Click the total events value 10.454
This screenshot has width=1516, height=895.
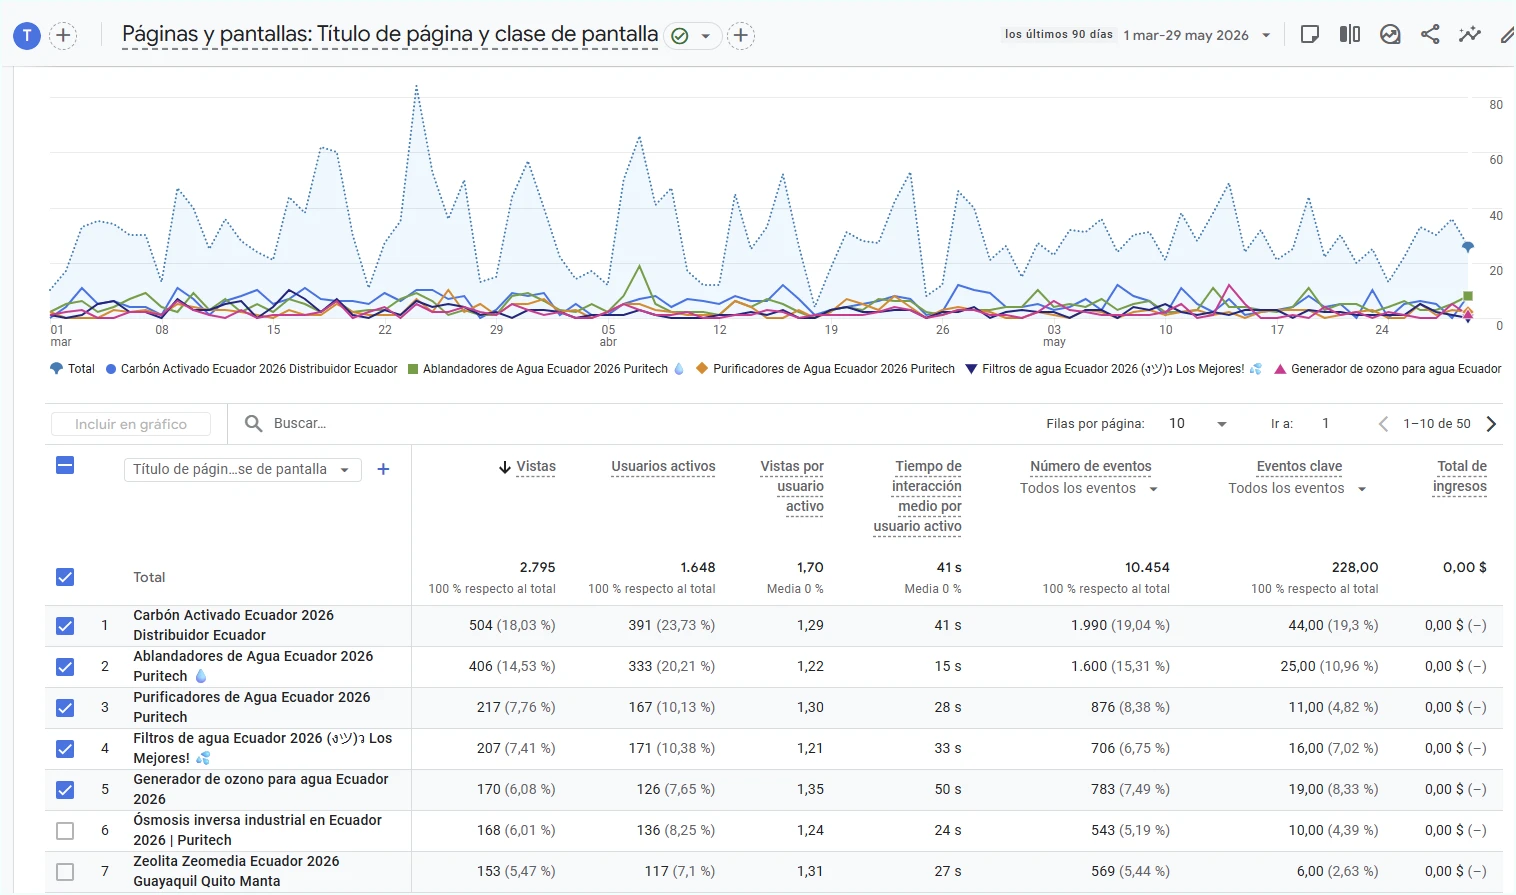pyautogui.click(x=1147, y=567)
